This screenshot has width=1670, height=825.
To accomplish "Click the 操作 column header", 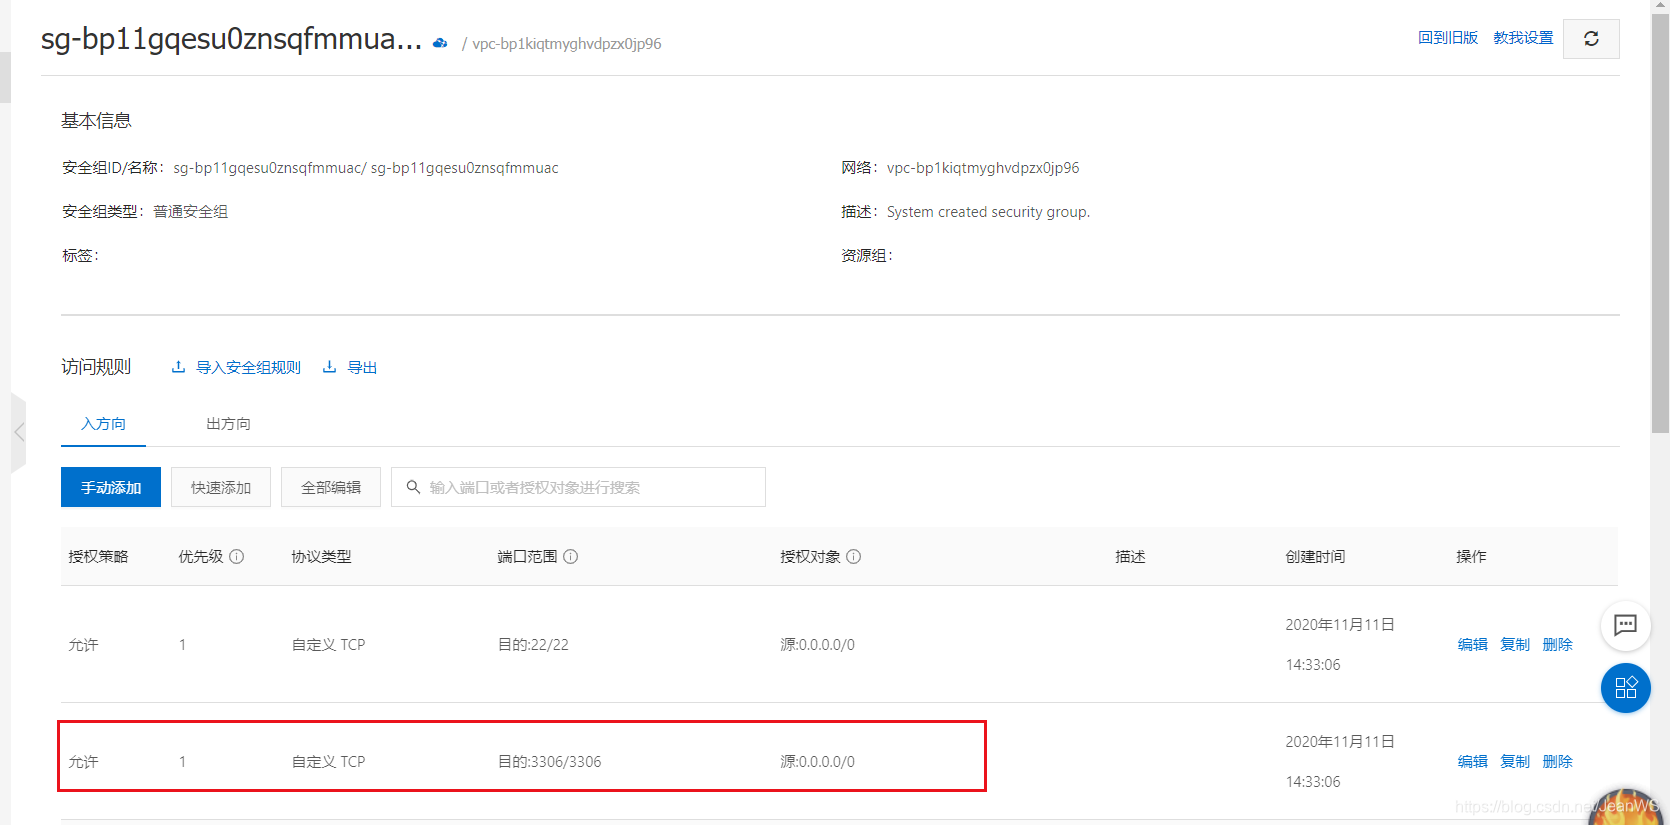I will [x=1471, y=557].
